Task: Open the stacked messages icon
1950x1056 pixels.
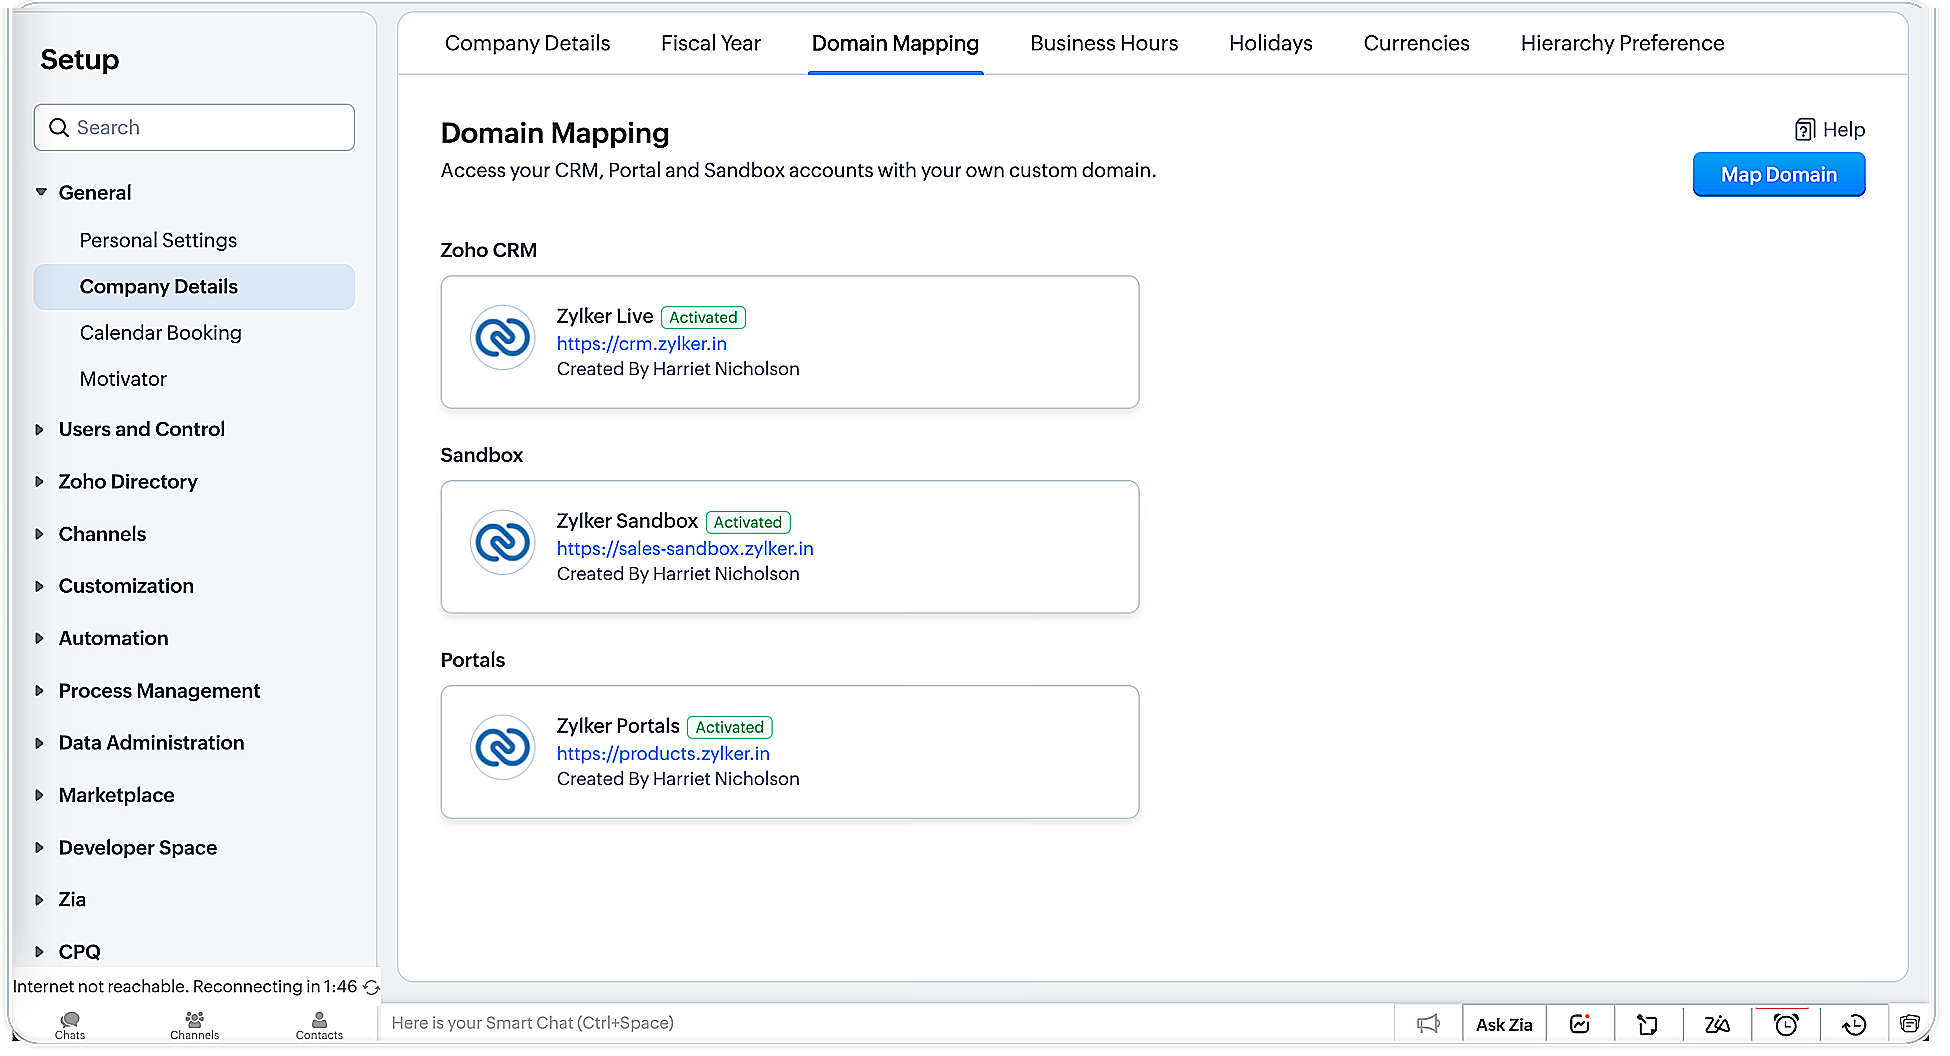Action: coord(1910,1024)
